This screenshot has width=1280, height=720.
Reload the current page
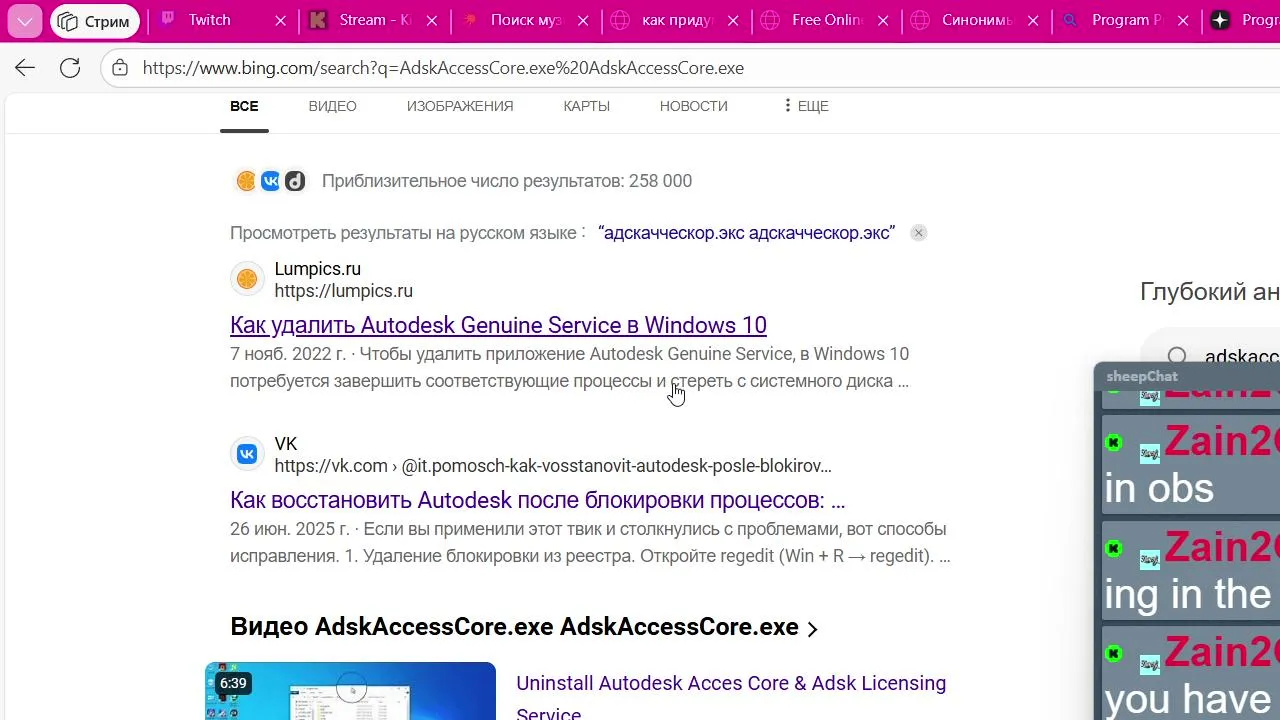coord(70,68)
